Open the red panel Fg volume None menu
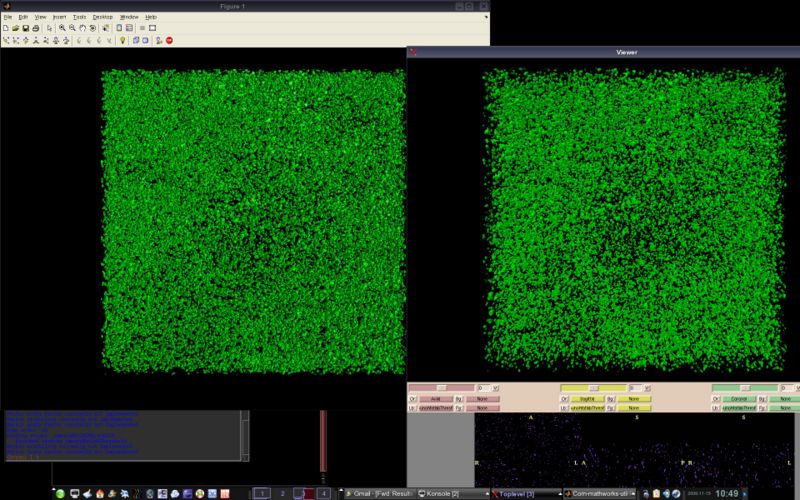800x500 pixels. click(x=483, y=408)
